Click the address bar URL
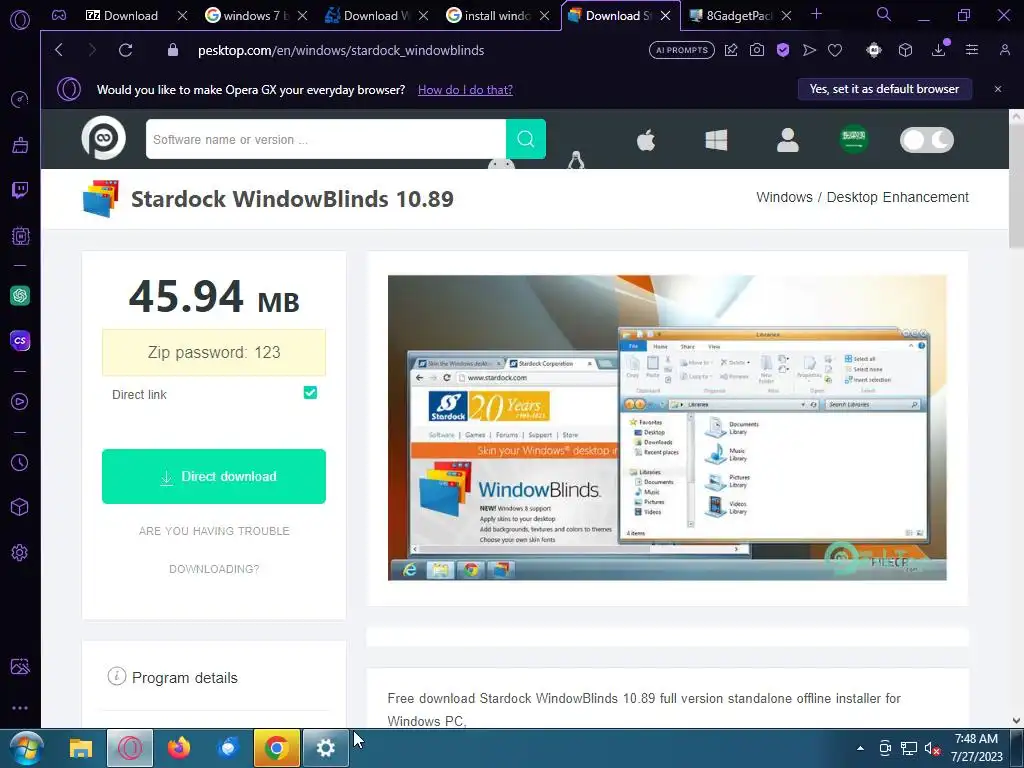1024x768 pixels. click(x=341, y=50)
